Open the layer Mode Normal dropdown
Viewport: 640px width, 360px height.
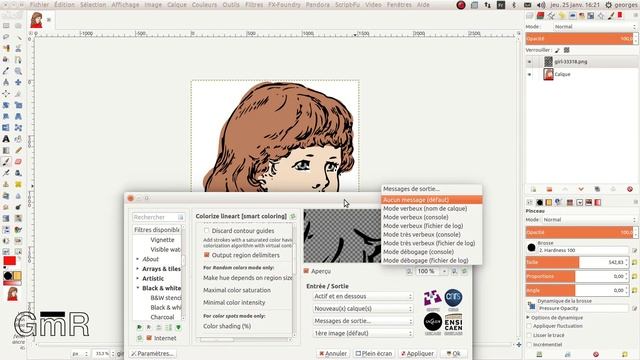pyautogui.click(x=595, y=27)
